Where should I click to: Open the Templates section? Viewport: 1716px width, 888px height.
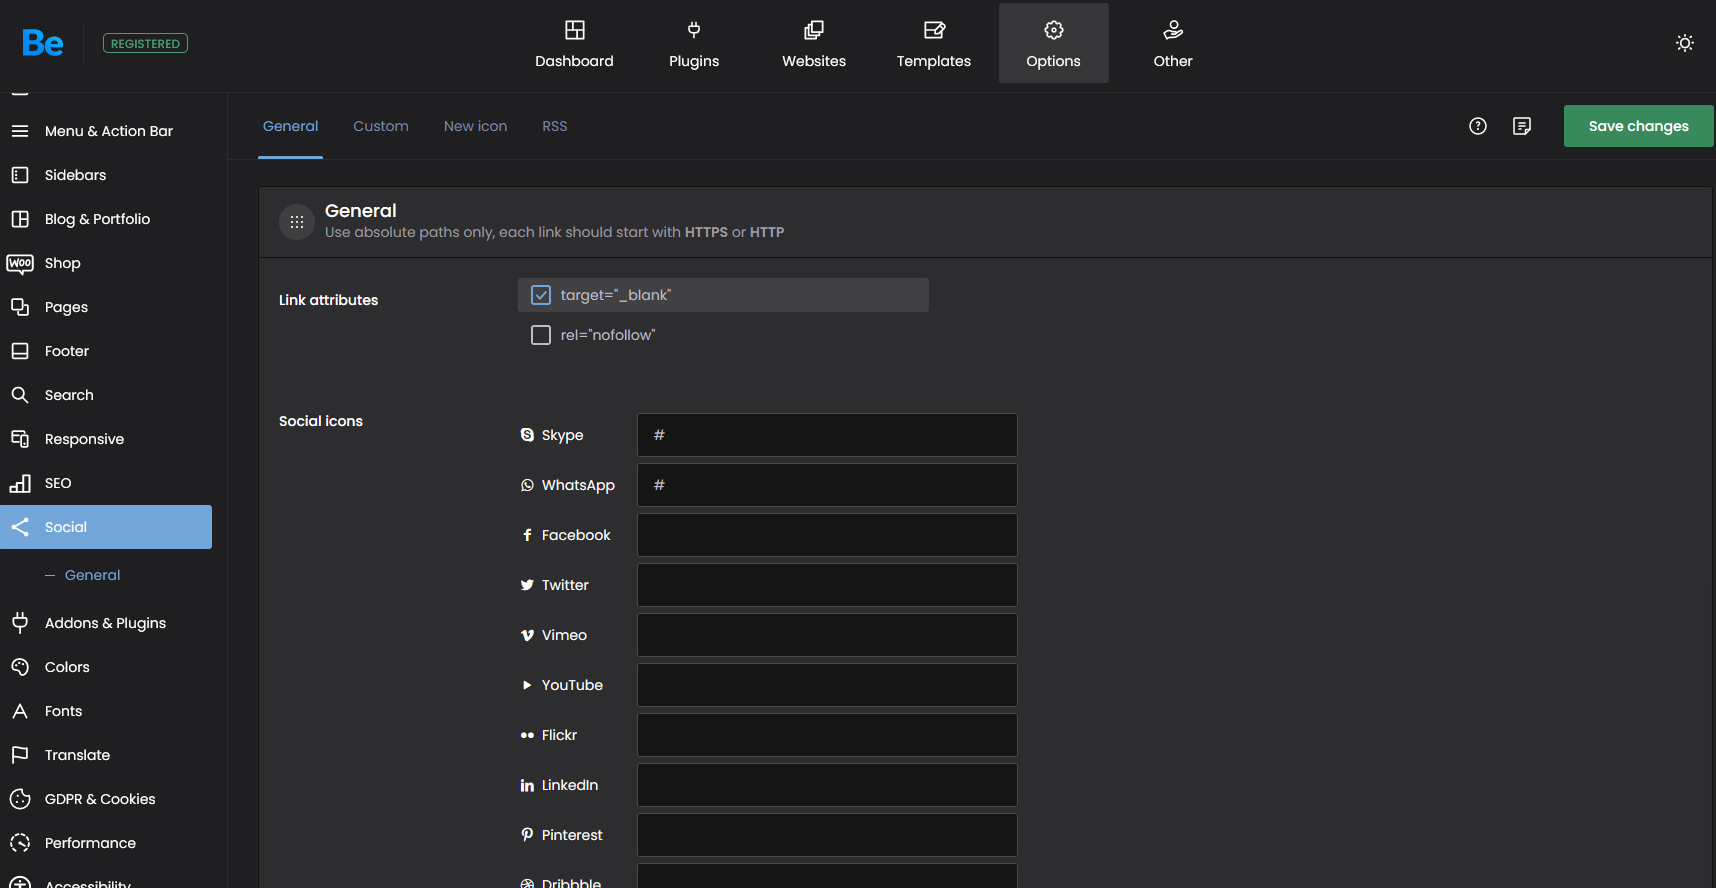tap(934, 43)
